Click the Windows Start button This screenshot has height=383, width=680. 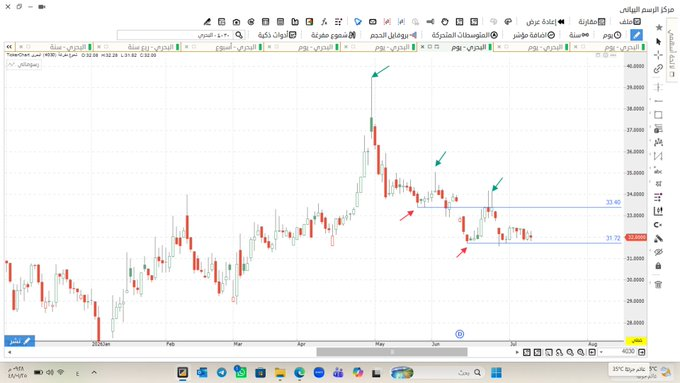496,373
